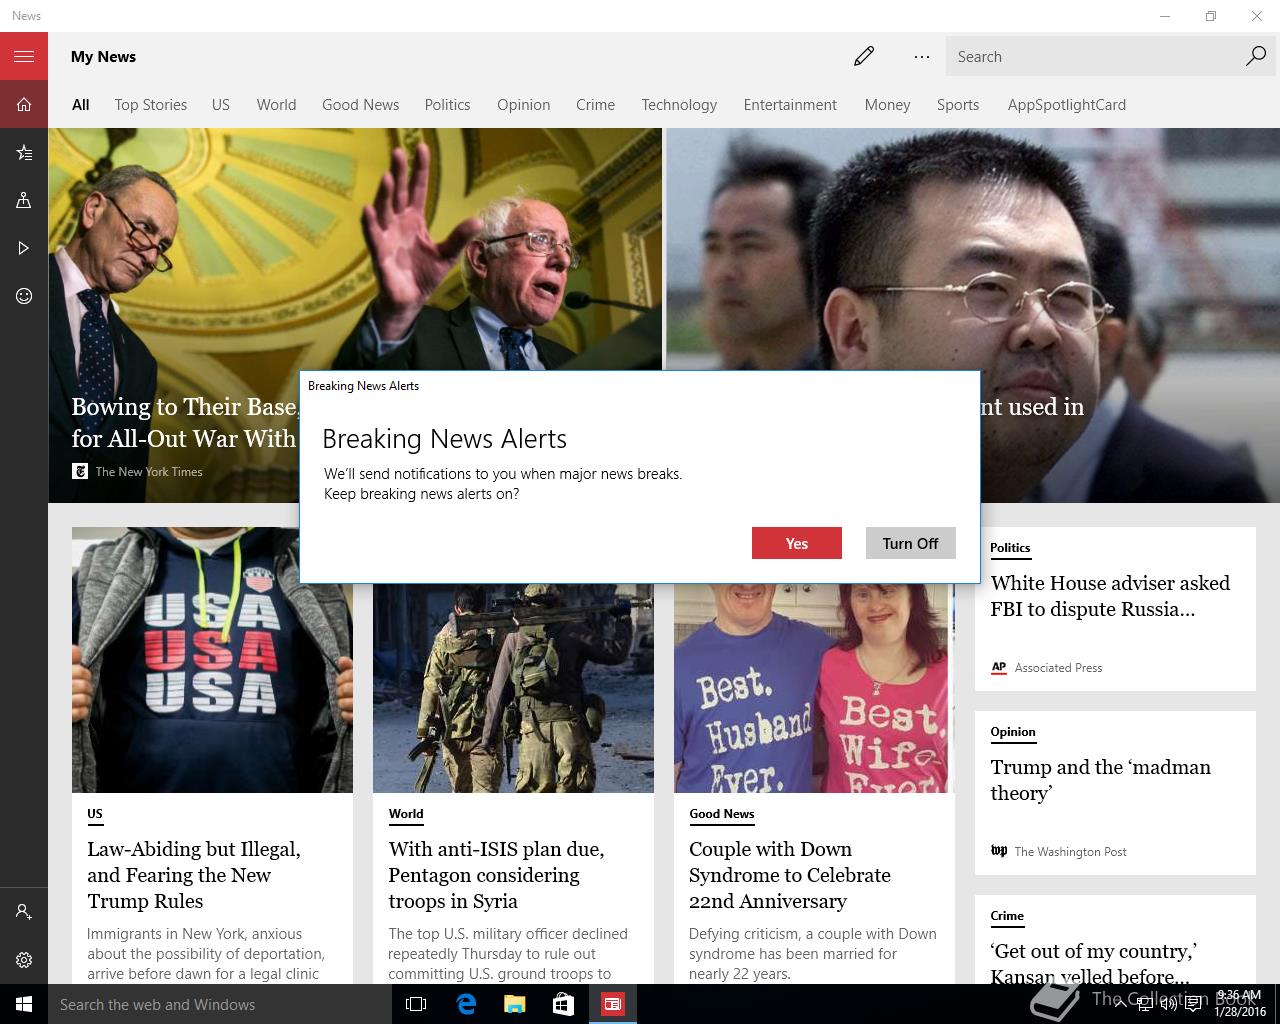Click the search magnifier icon
1280x1024 pixels.
pyautogui.click(x=1256, y=56)
